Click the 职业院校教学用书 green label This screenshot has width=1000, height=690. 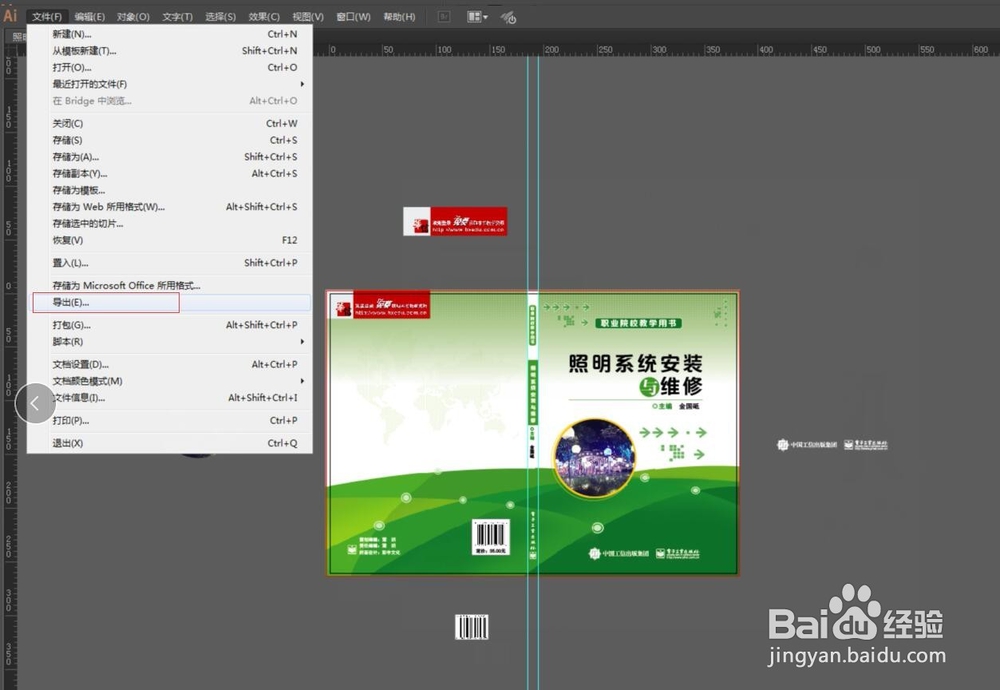click(x=638, y=323)
